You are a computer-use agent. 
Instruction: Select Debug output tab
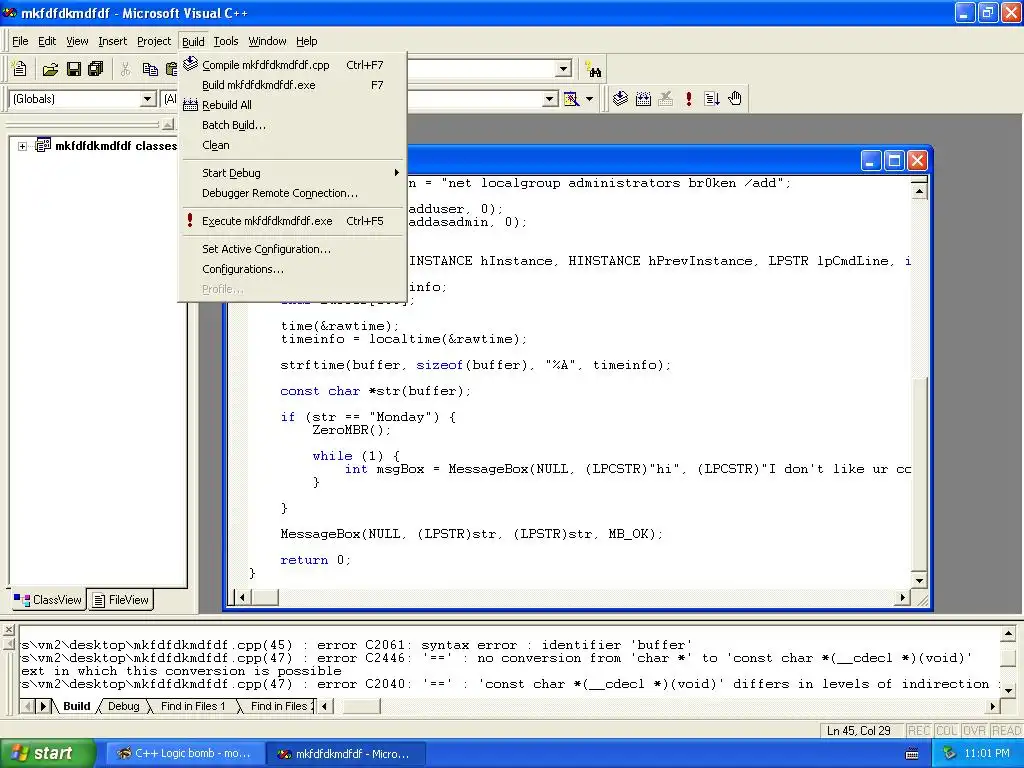[x=123, y=706]
